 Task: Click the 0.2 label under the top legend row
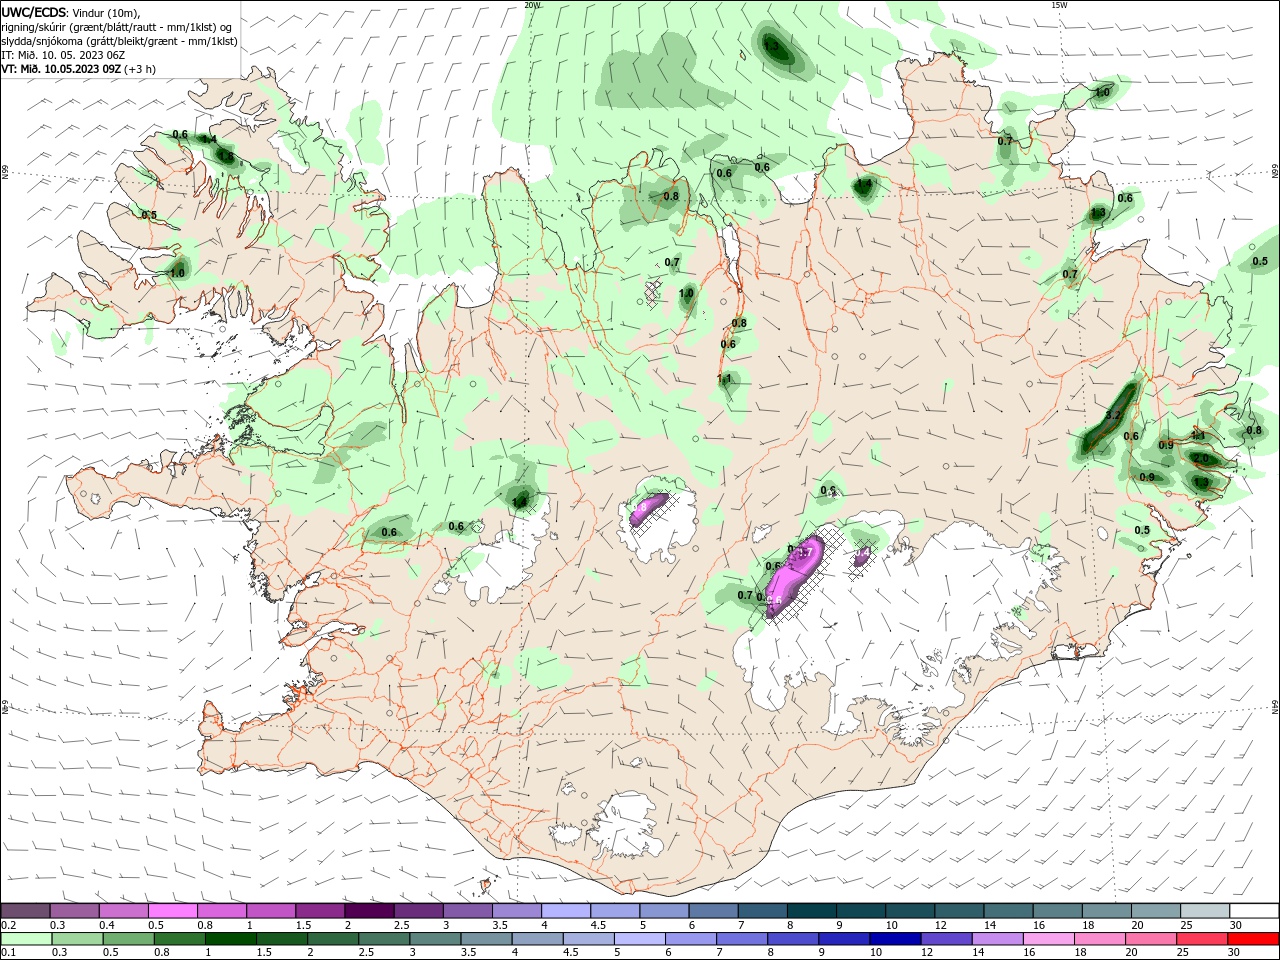point(9,925)
